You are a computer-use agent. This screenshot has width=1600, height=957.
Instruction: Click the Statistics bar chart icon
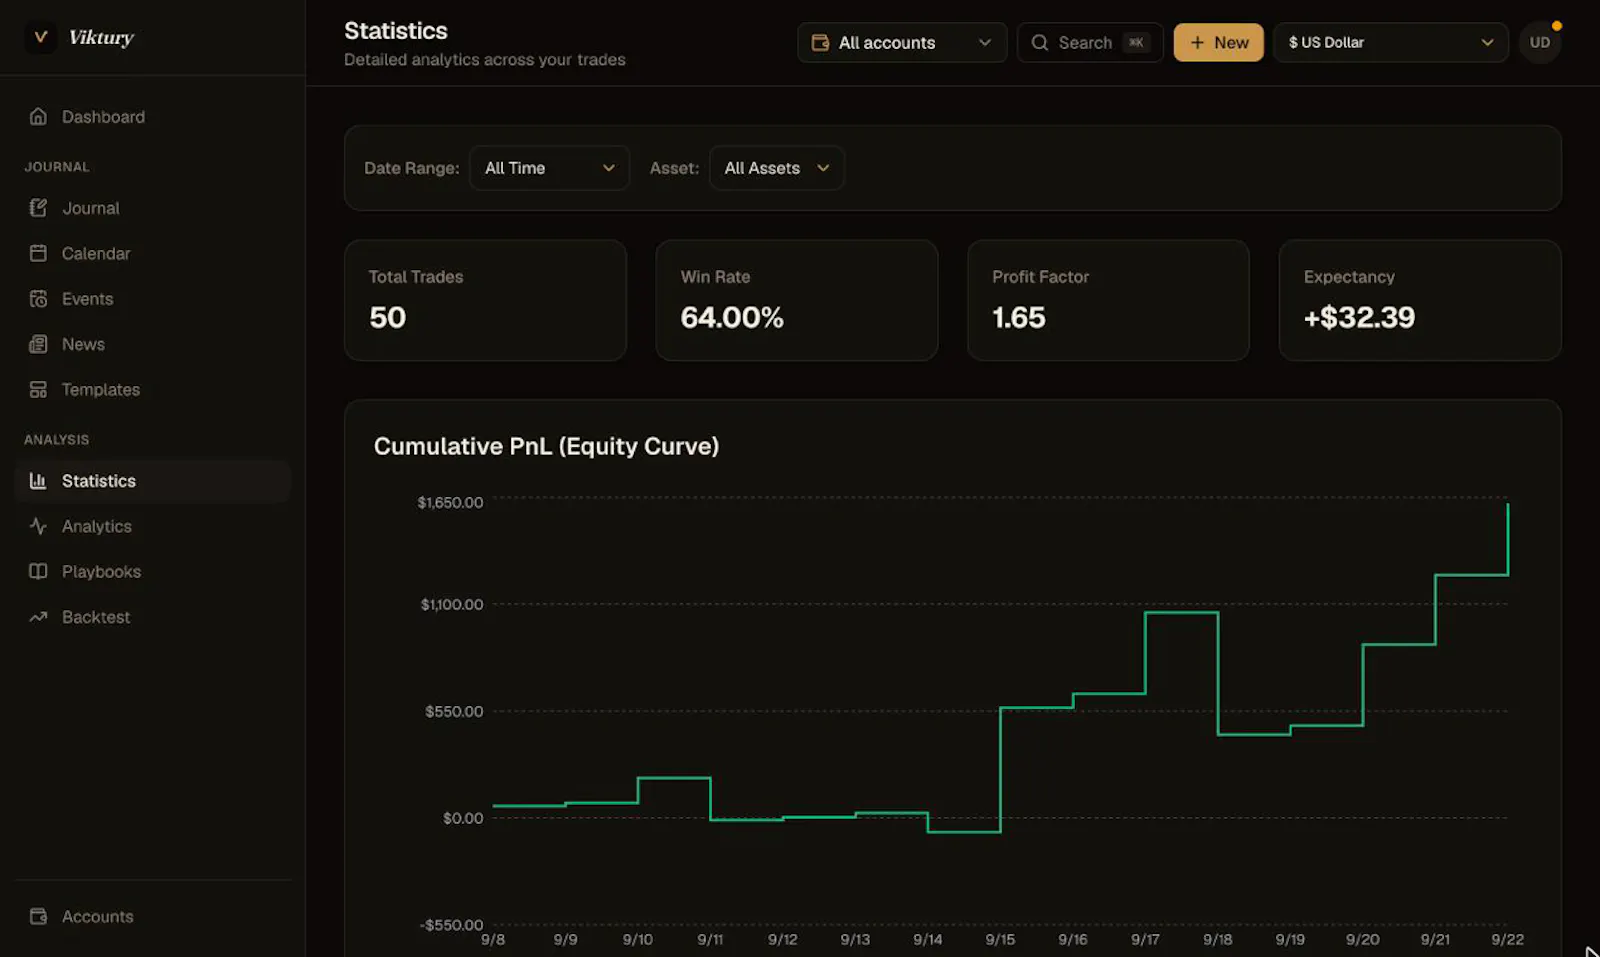[38, 481]
